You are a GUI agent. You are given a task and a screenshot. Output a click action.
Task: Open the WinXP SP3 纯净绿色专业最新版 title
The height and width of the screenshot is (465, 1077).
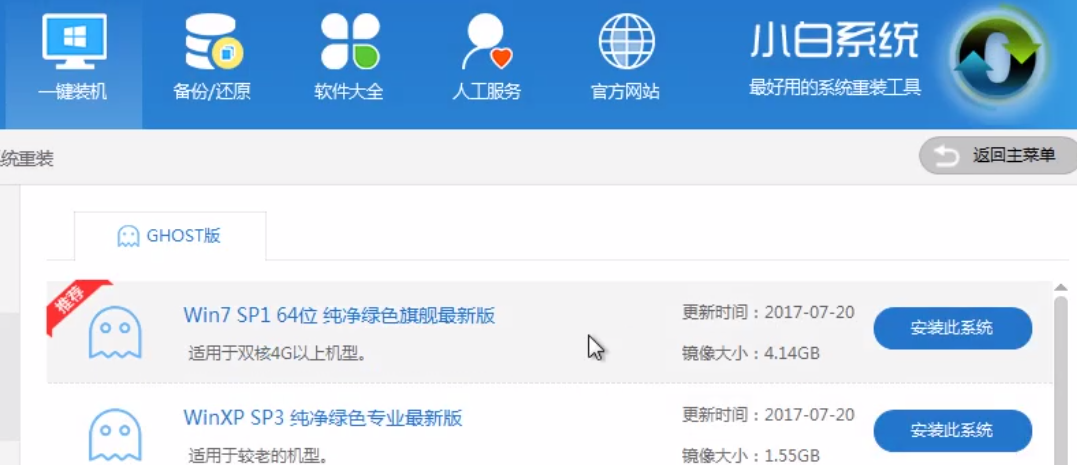coord(322,418)
